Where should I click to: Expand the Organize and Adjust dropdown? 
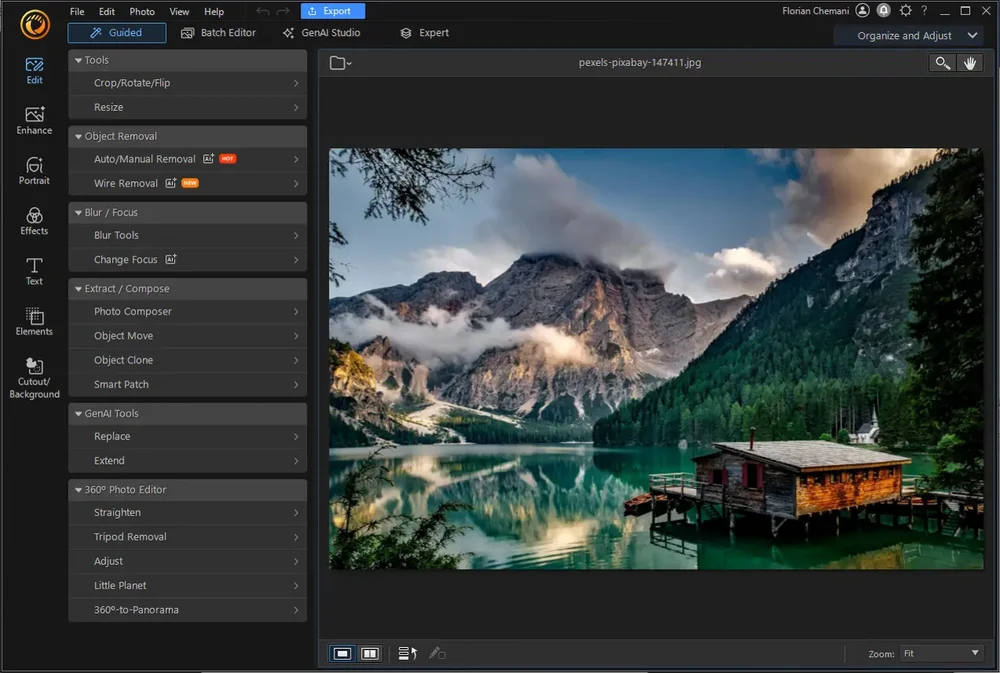(x=908, y=35)
